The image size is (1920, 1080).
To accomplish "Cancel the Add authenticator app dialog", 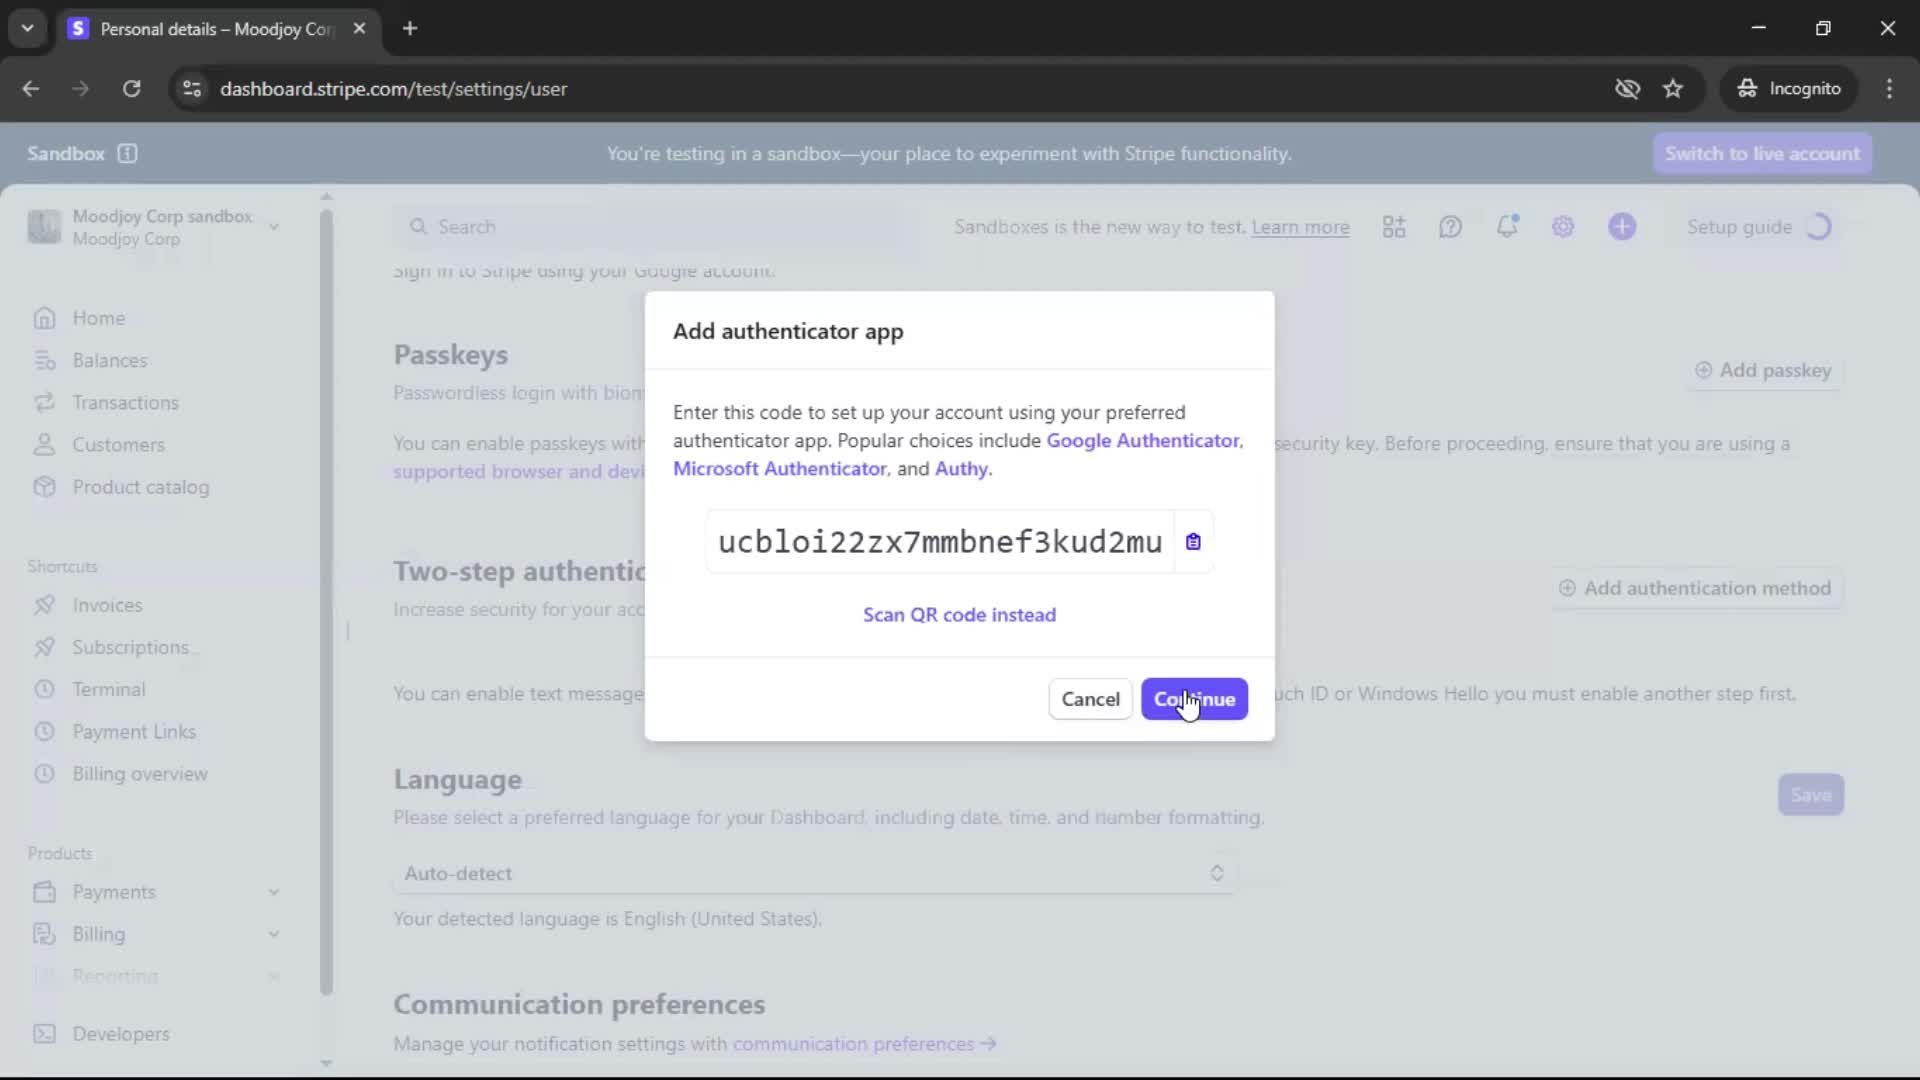I will coord(1090,699).
